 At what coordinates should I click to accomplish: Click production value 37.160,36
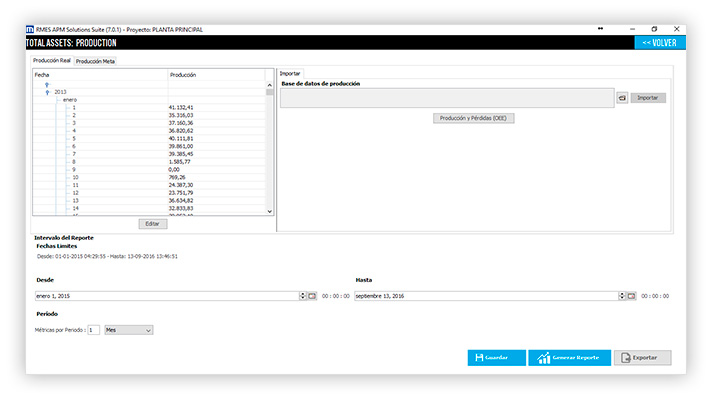pos(181,123)
